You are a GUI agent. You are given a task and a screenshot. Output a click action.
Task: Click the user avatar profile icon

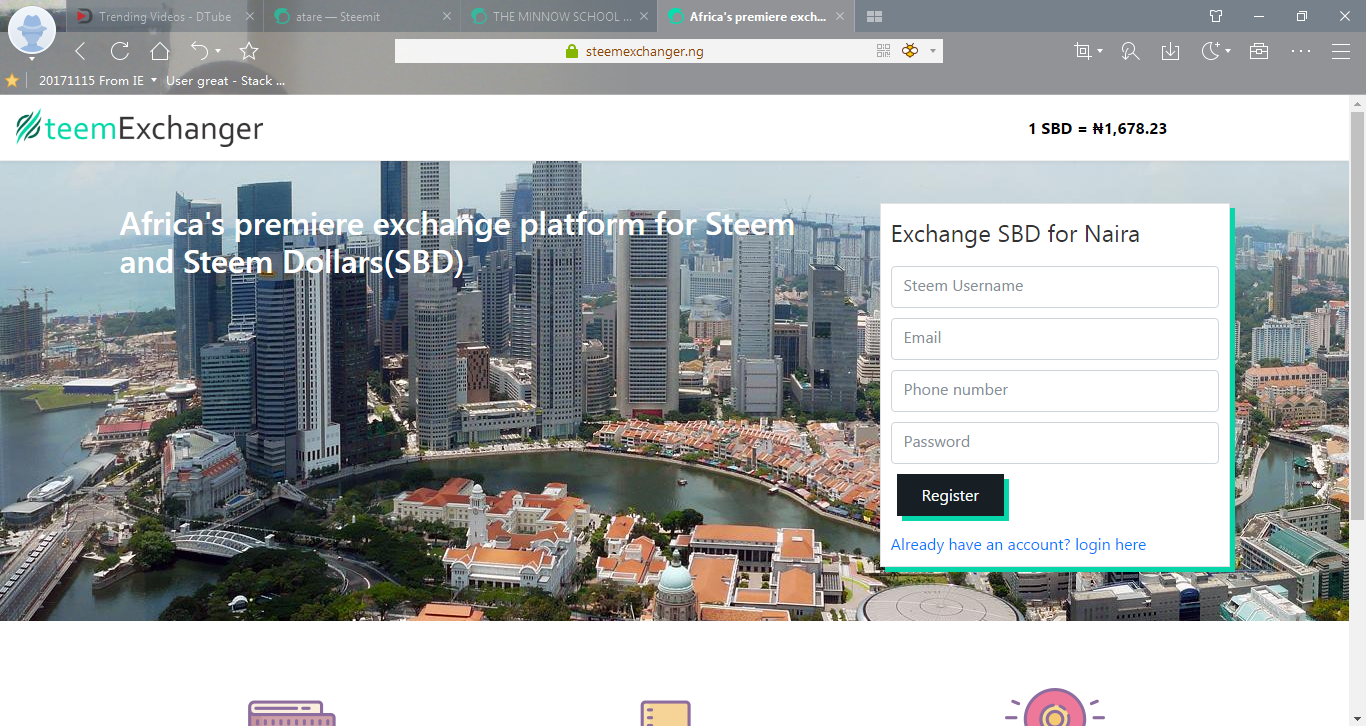point(32,31)
